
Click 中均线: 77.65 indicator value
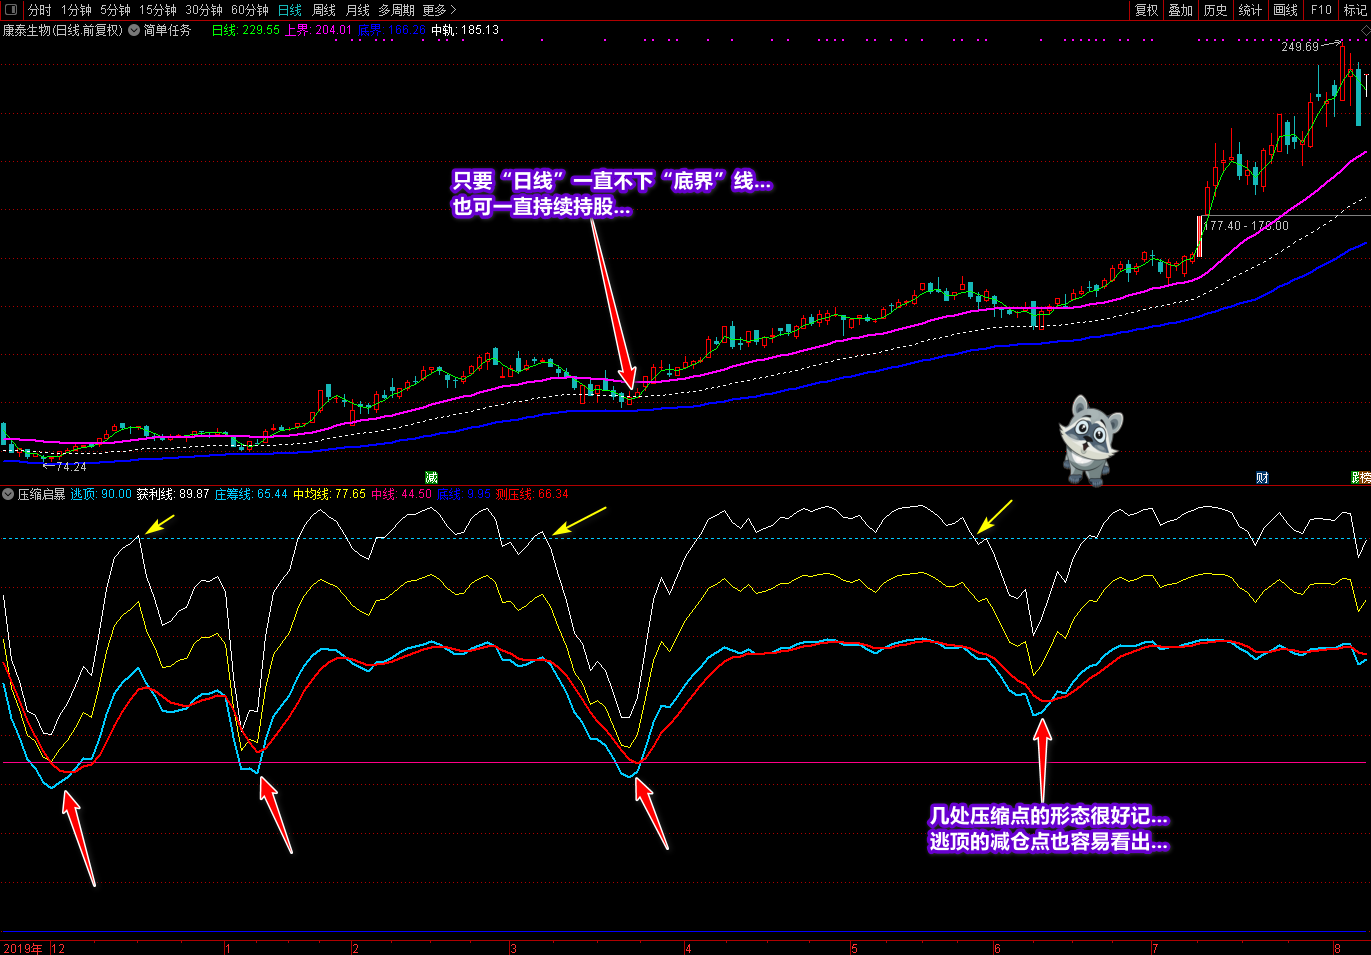click(x=329, y=494)
